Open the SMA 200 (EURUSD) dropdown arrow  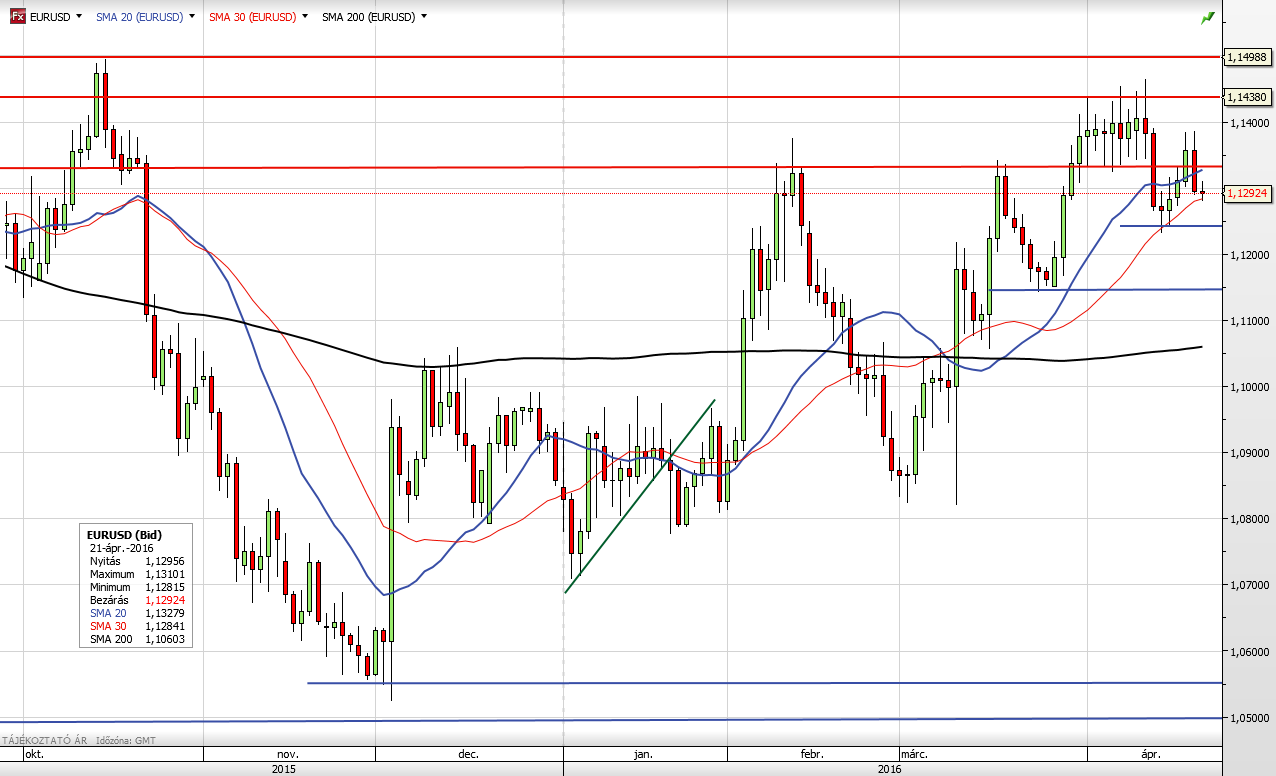pos(424,18)
